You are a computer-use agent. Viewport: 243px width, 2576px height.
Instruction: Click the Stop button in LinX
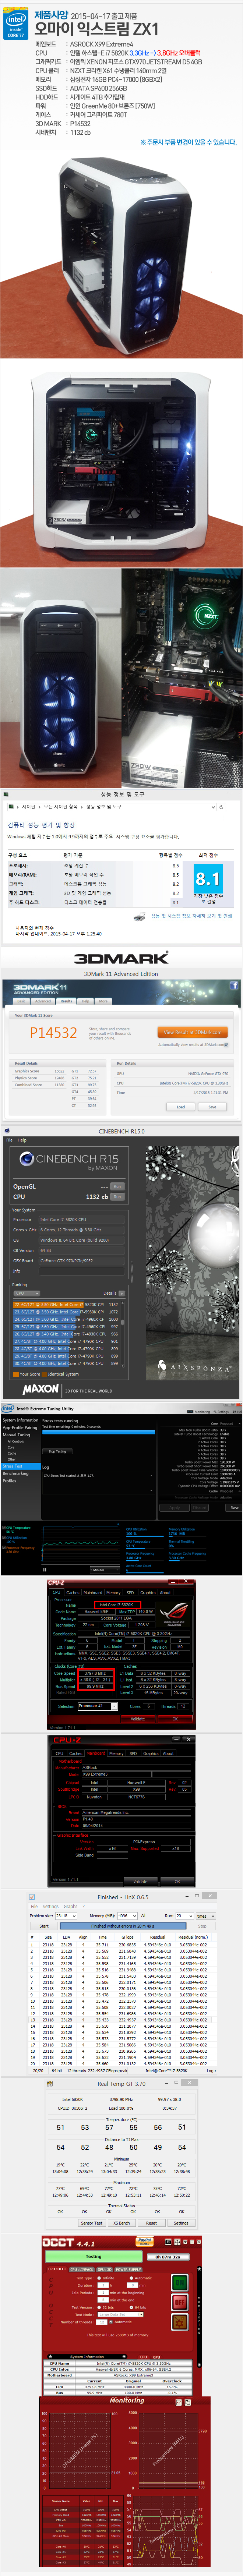click(x=202, y=1926)
